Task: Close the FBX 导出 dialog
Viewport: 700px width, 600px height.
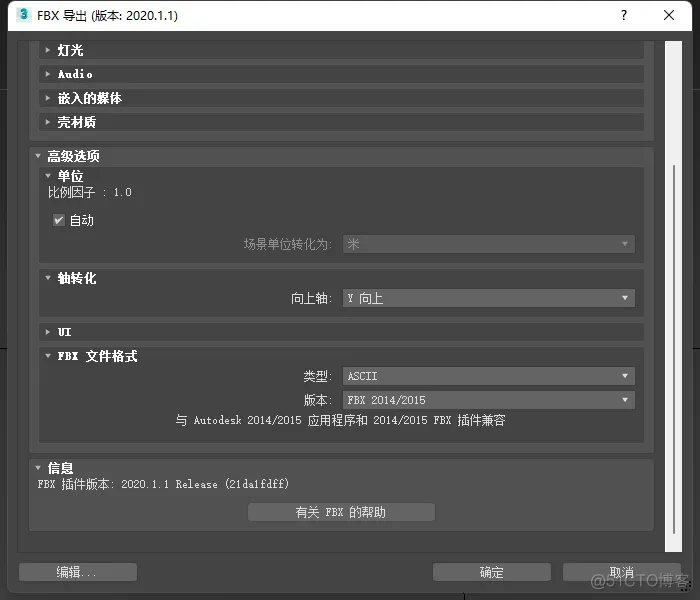Action: (669, 15)
